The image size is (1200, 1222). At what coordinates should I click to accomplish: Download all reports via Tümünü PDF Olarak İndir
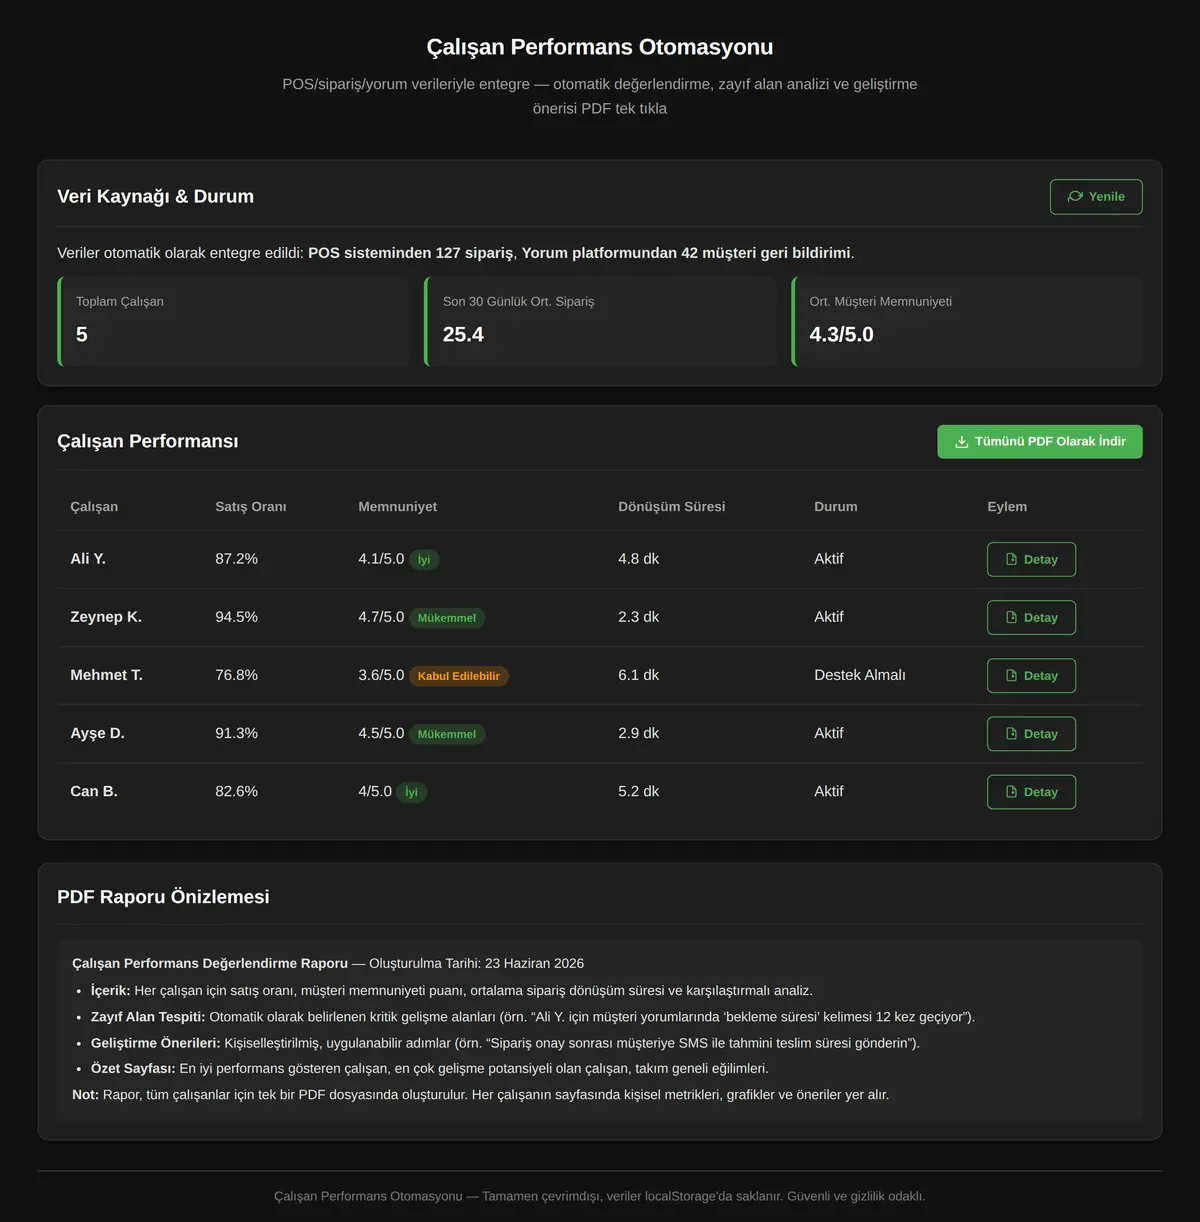pos(1040,442)
